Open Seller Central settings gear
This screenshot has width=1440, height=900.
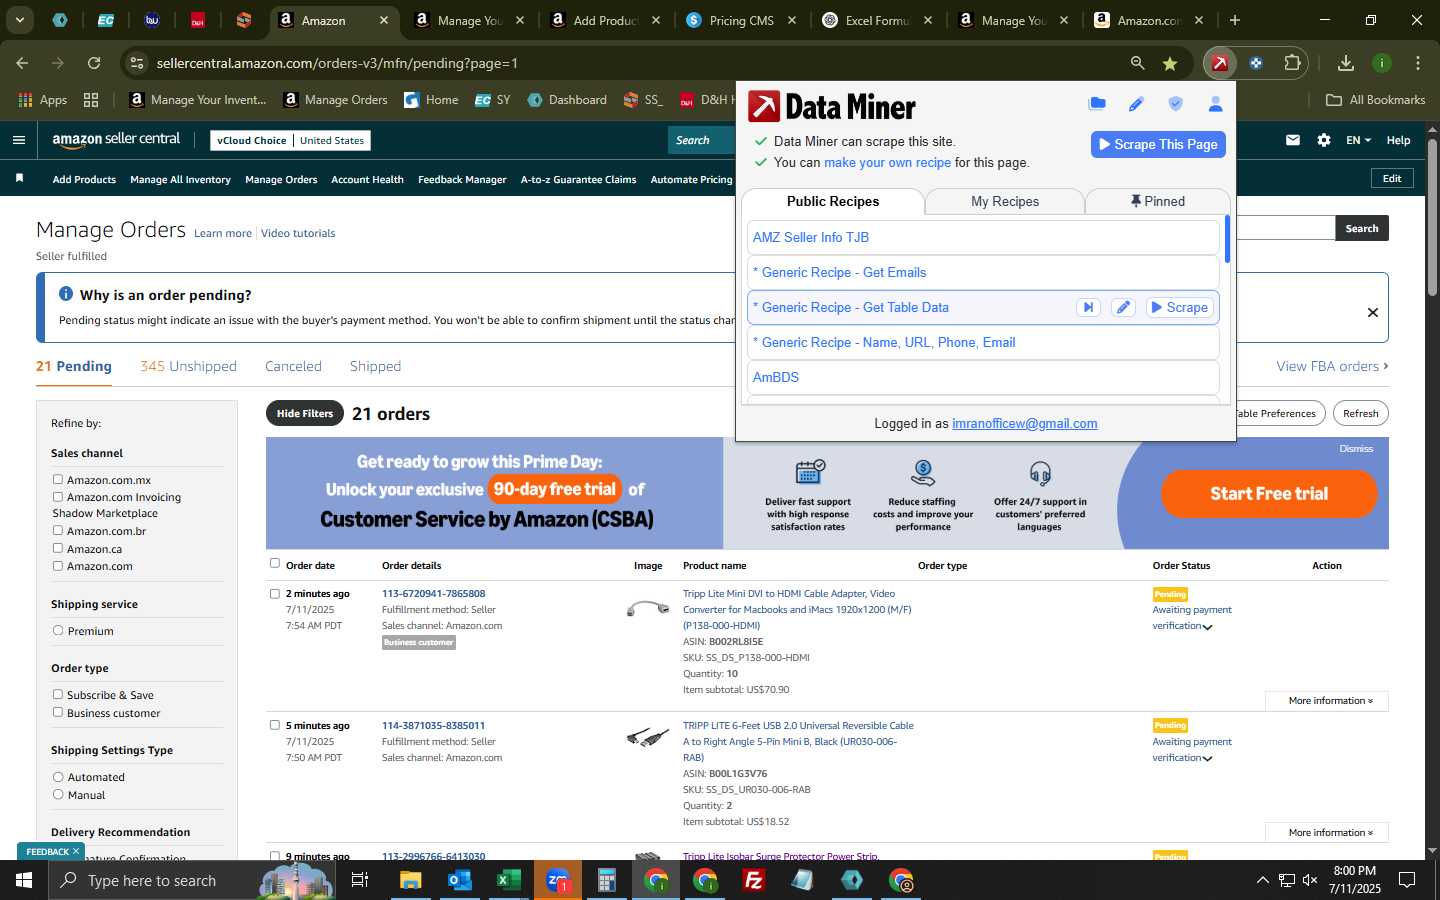1324,140
